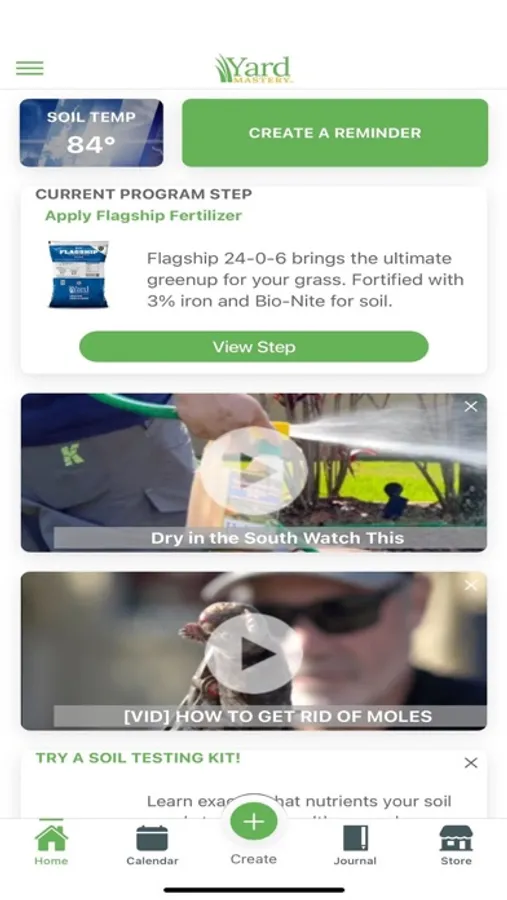The width and height of the screenshot is (507, 900).
Task: Play the How to Get Rid of Moles video
Action: click(255, 653)
